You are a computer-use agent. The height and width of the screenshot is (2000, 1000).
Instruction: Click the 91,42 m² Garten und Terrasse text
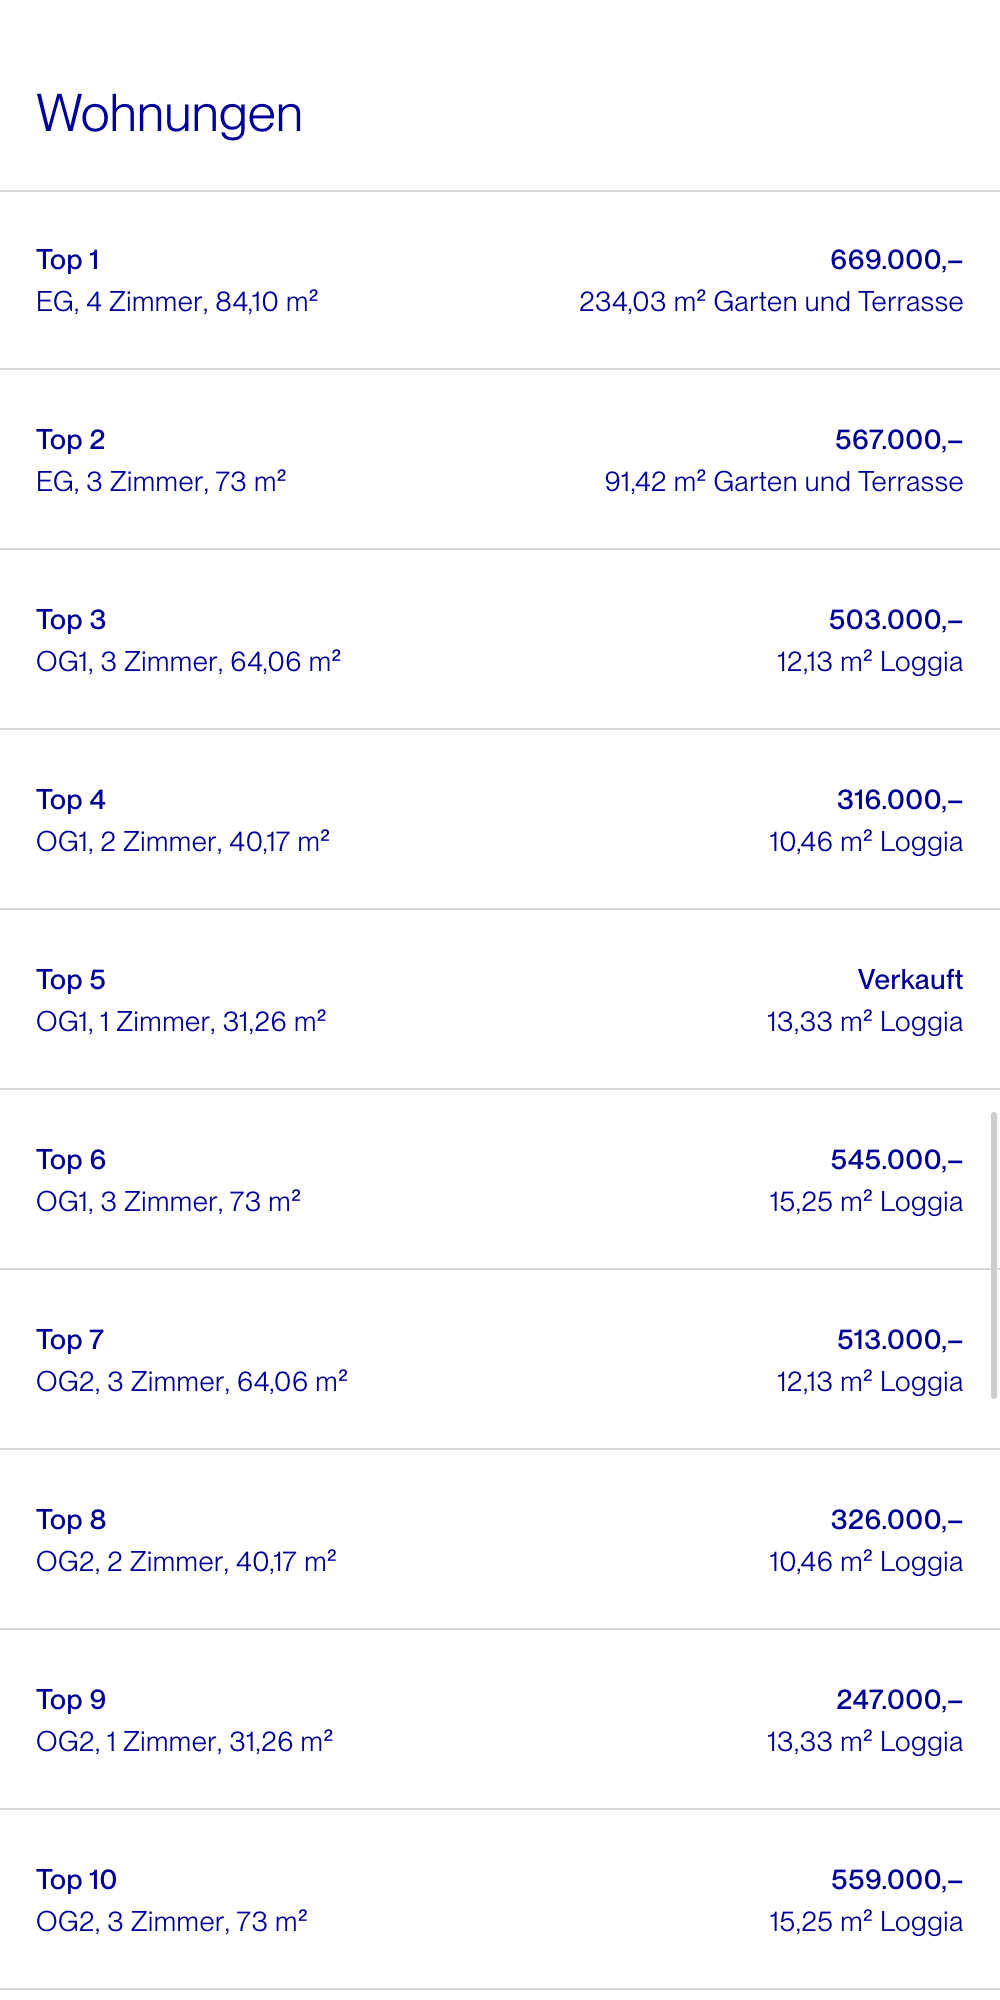783,482
